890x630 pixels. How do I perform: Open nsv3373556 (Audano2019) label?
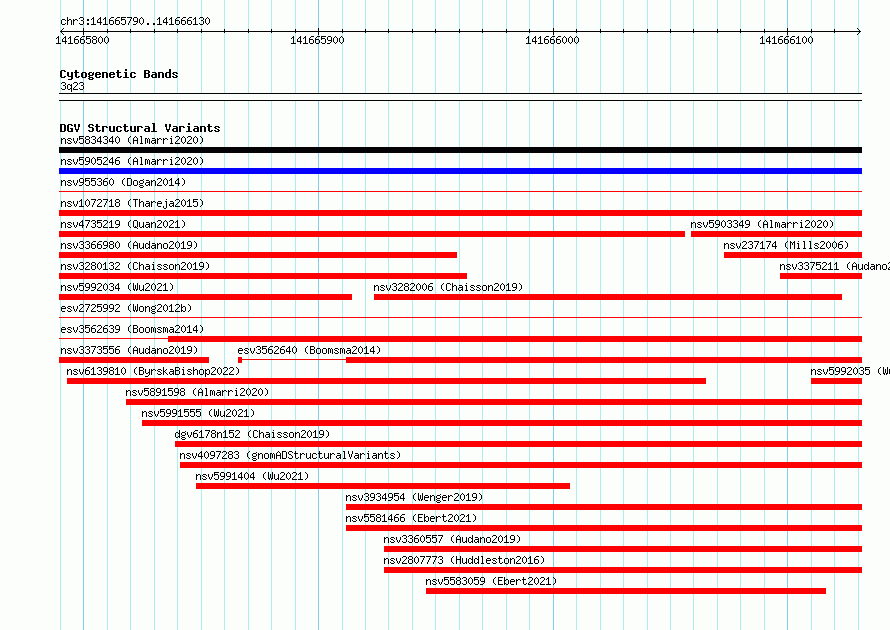129,350
